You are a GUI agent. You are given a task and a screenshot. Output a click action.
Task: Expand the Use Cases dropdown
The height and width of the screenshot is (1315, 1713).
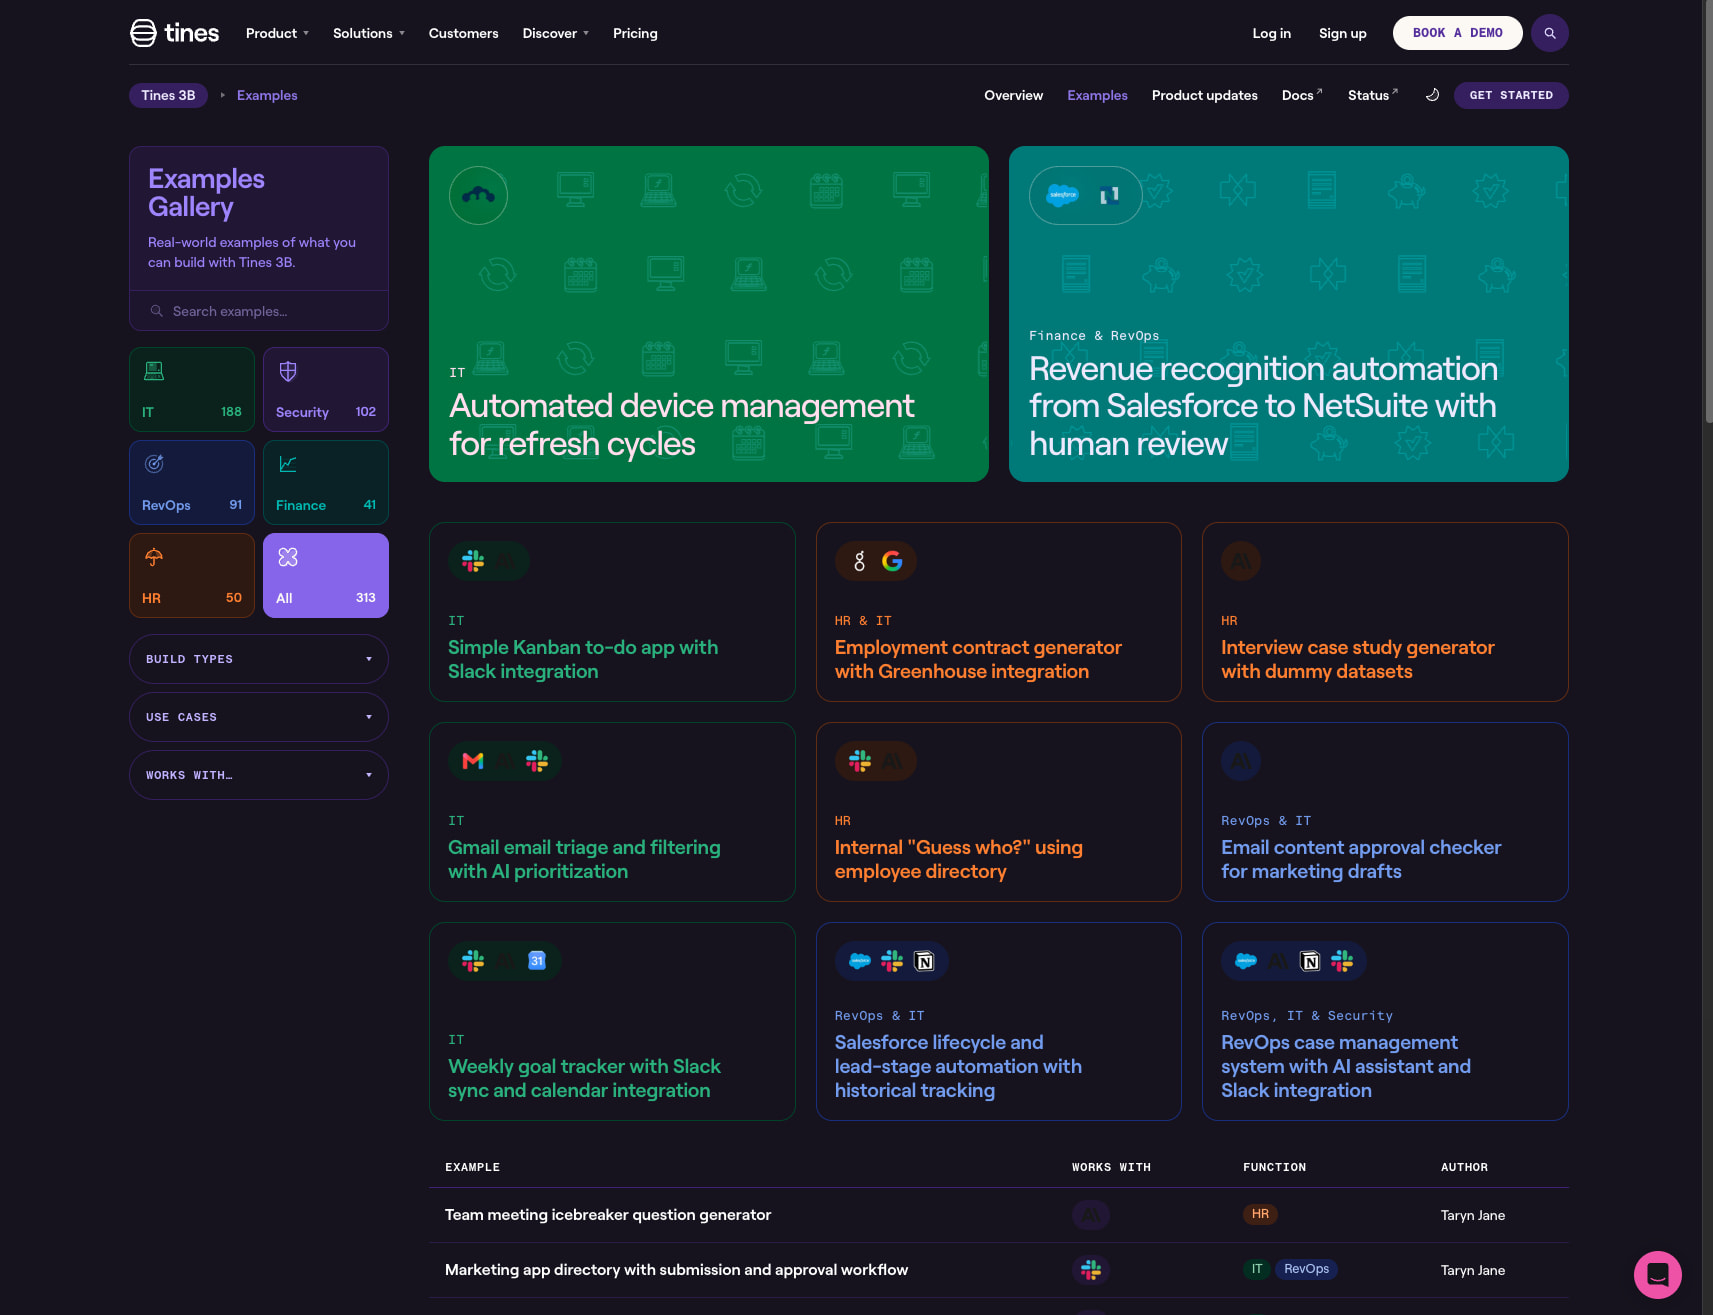click(259, 717)
